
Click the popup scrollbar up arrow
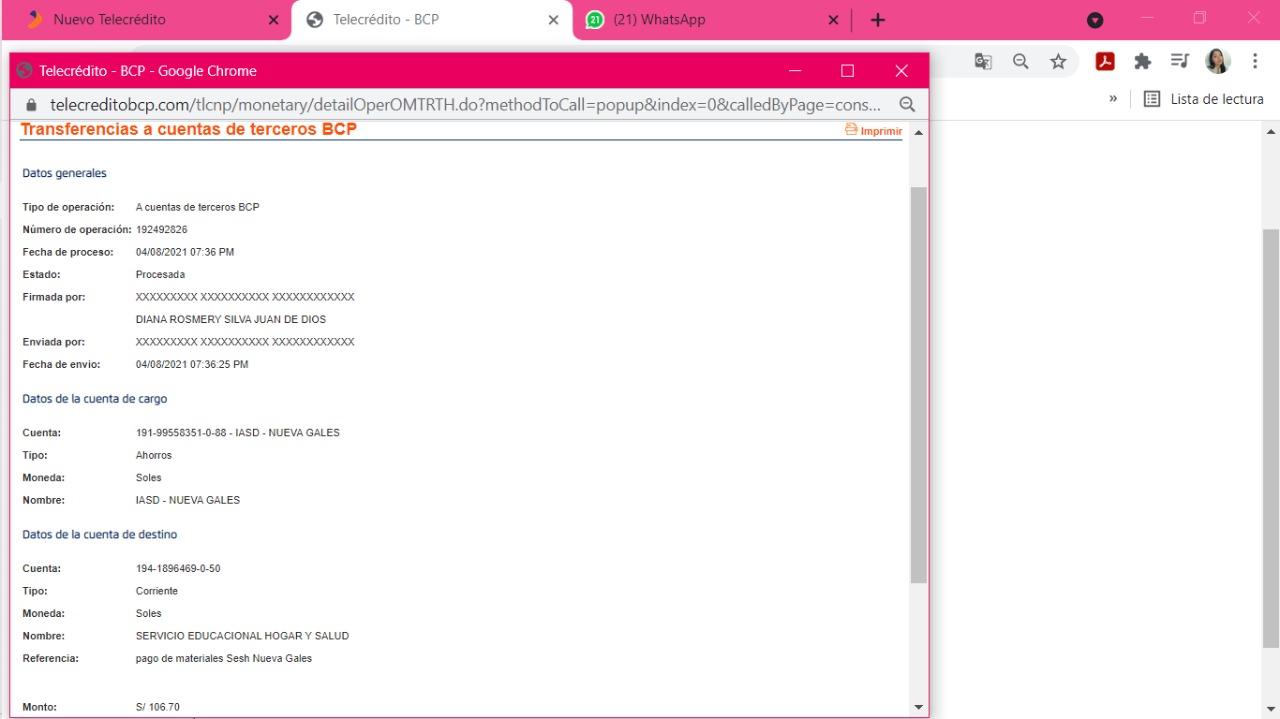click(x=919, y=133)
